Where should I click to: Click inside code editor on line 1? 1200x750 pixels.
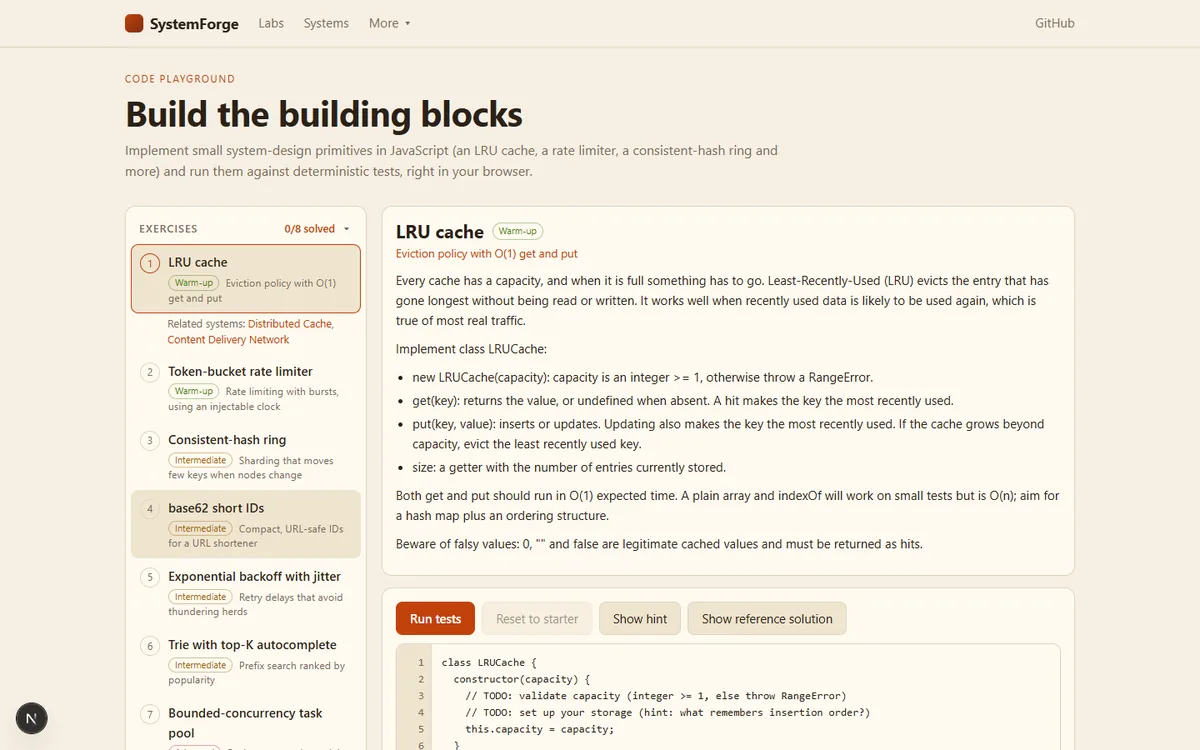point(489,662)
